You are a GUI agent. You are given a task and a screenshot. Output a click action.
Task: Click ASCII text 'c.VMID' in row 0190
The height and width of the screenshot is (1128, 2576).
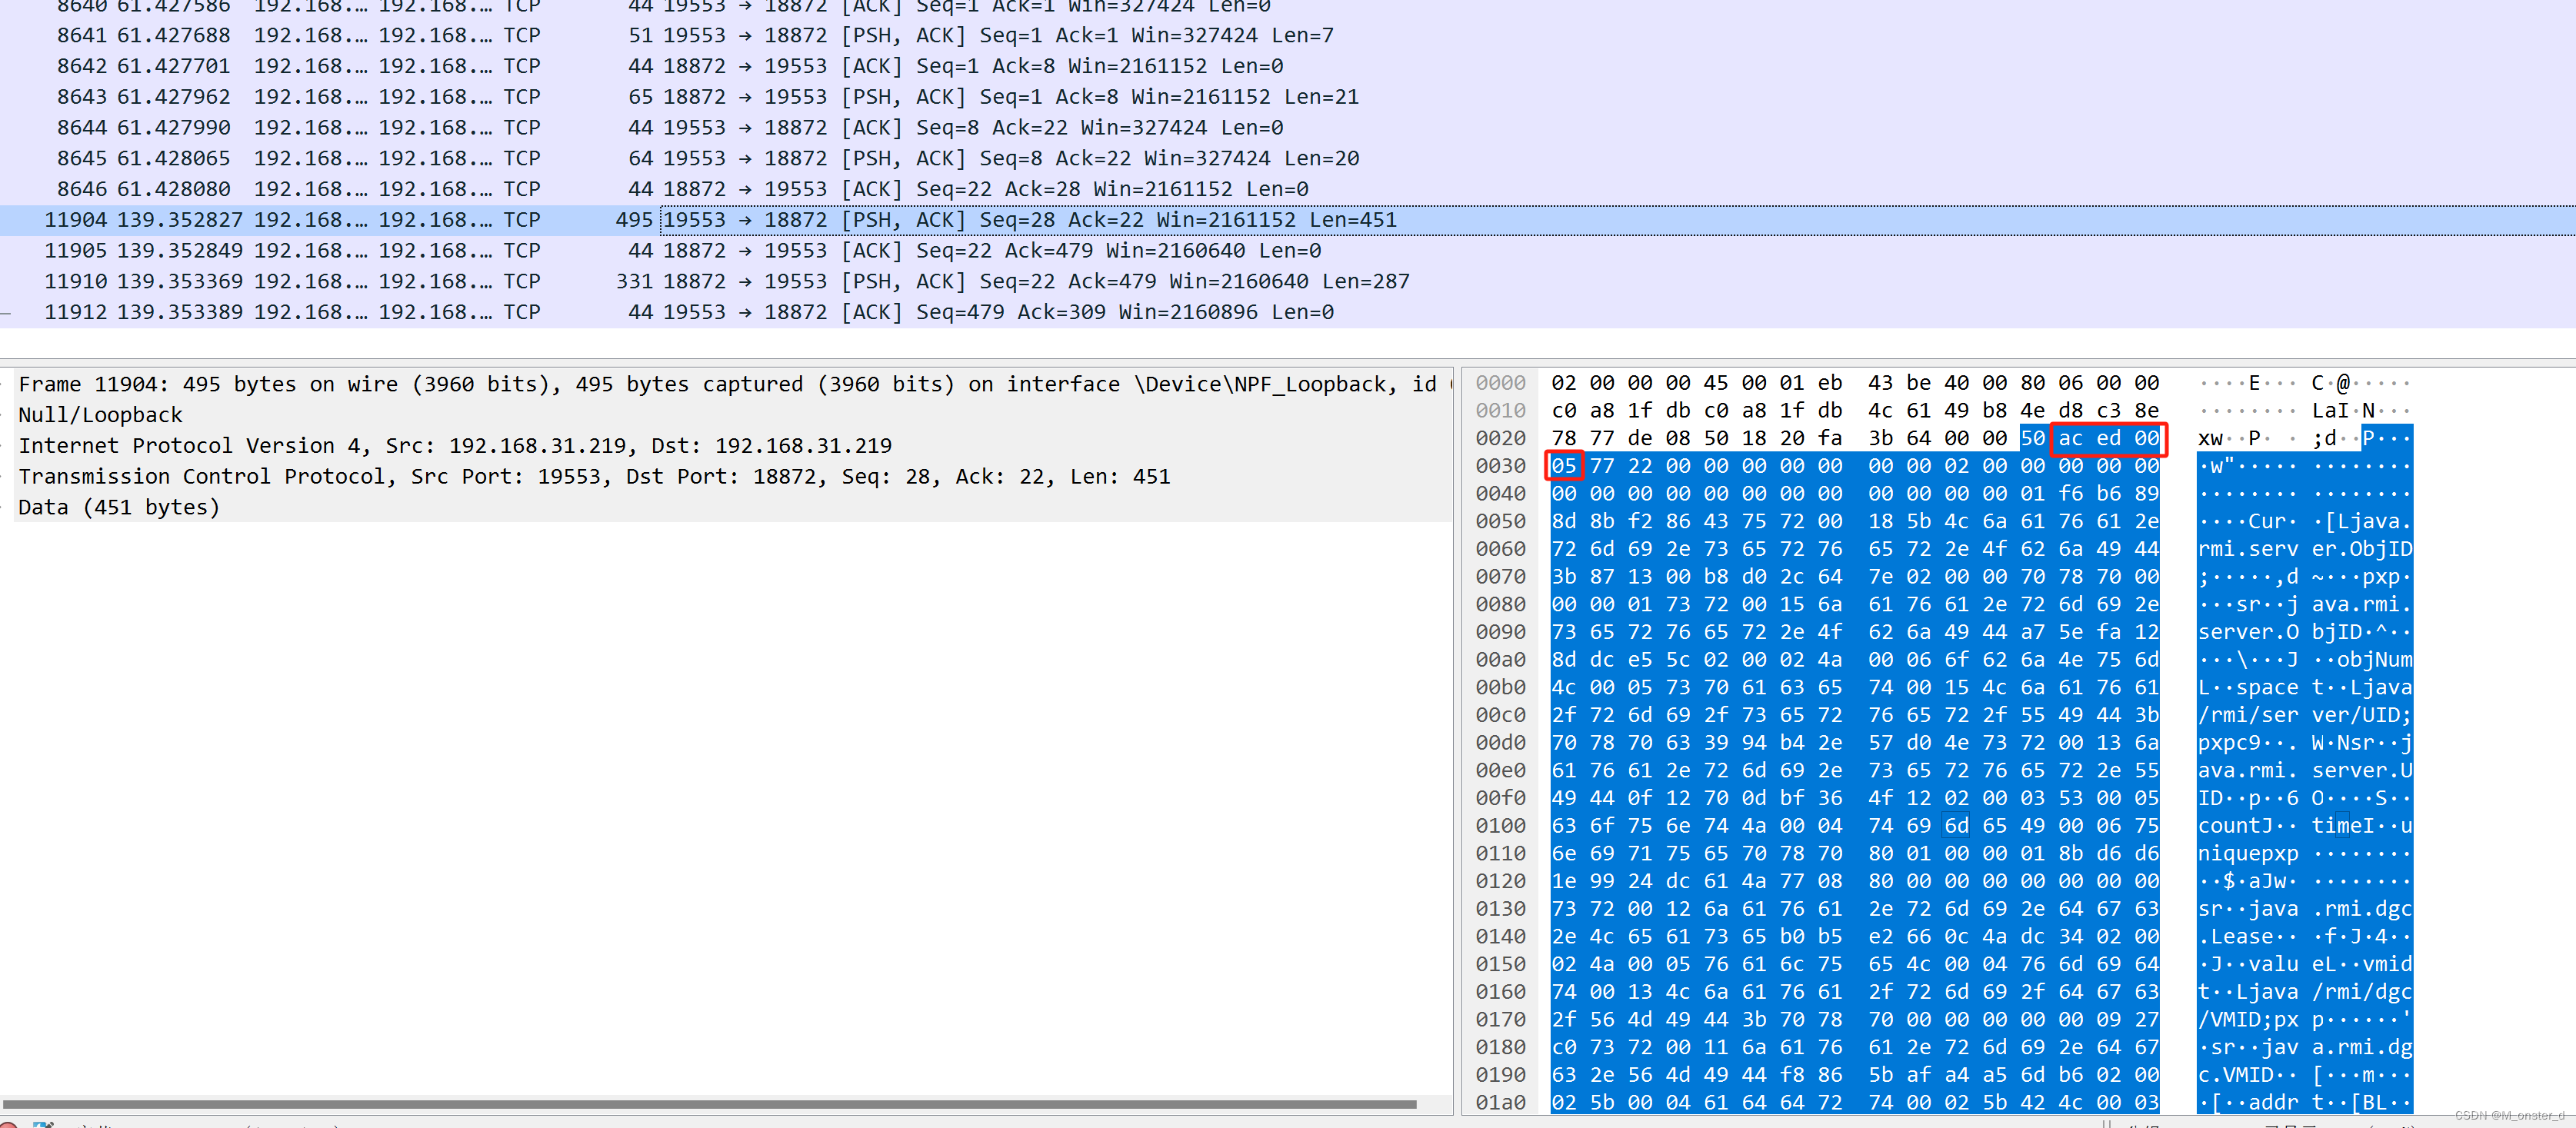click(2236, 1075)
